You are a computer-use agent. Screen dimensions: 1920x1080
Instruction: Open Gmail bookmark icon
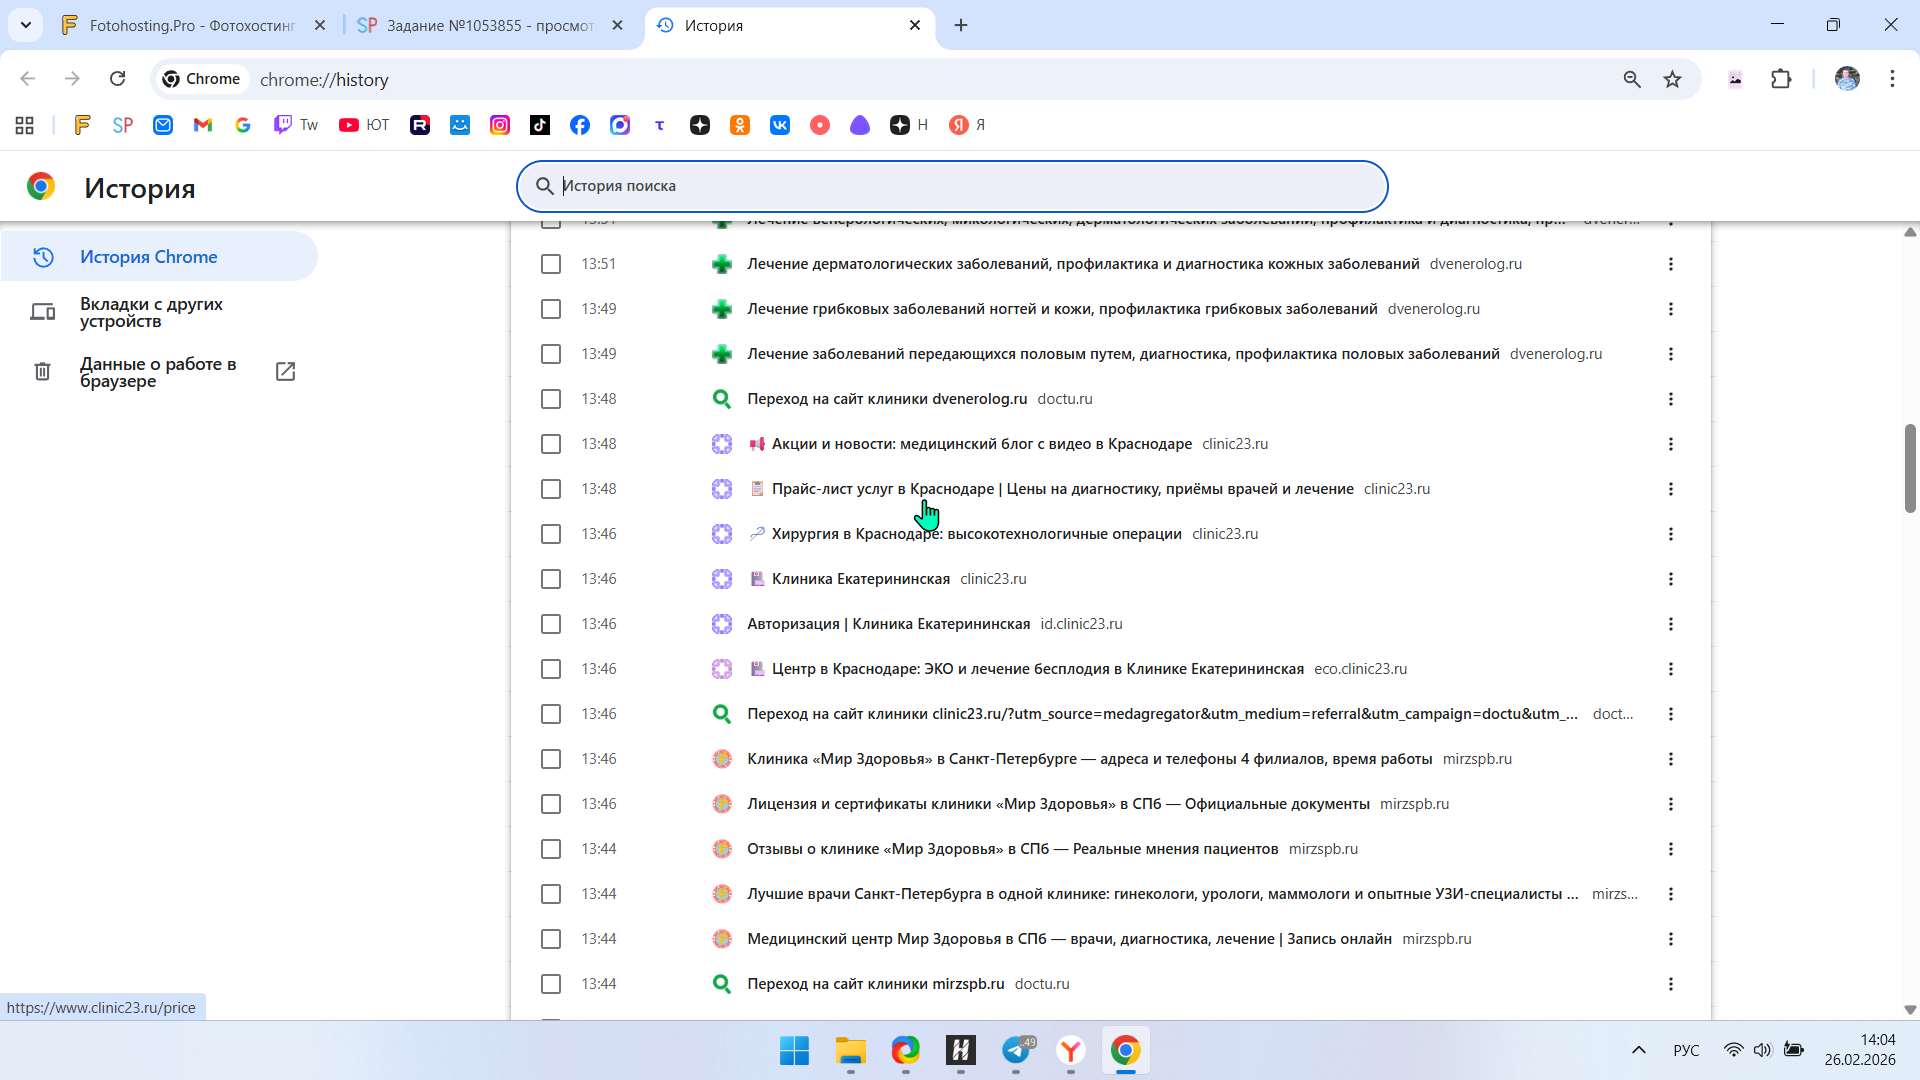(203, 125)
